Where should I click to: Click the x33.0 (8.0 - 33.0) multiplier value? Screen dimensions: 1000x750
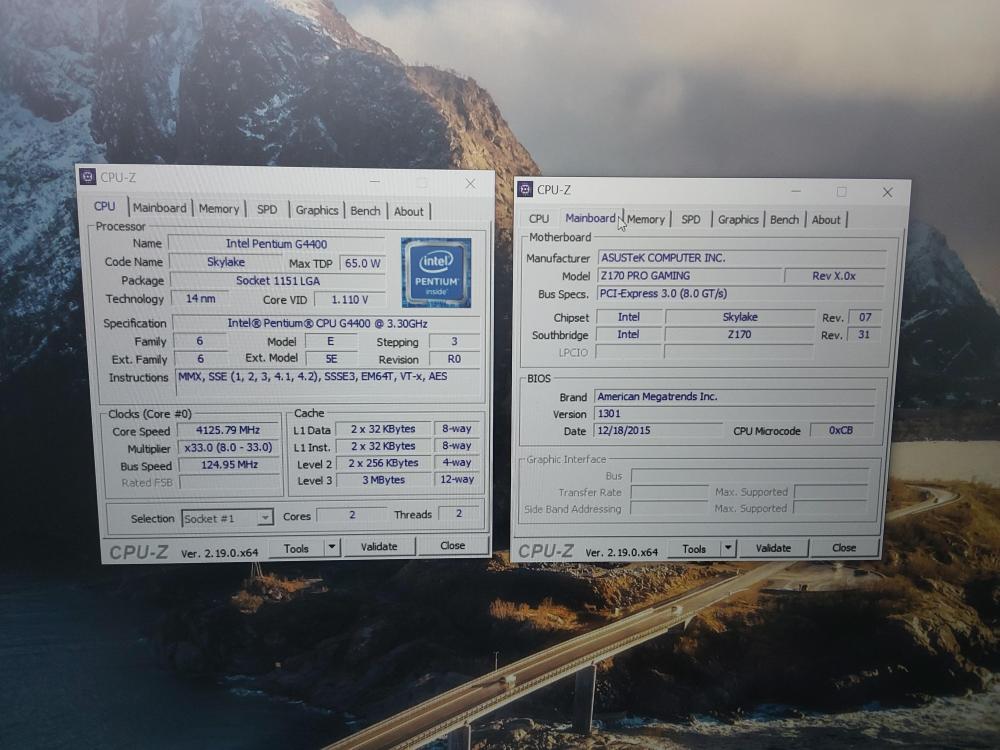point(228,447)
